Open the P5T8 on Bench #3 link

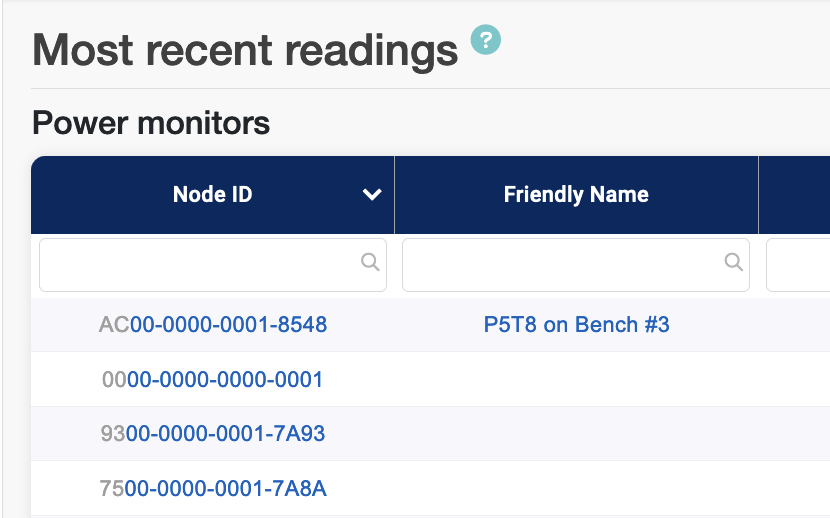tap(576, 325)
